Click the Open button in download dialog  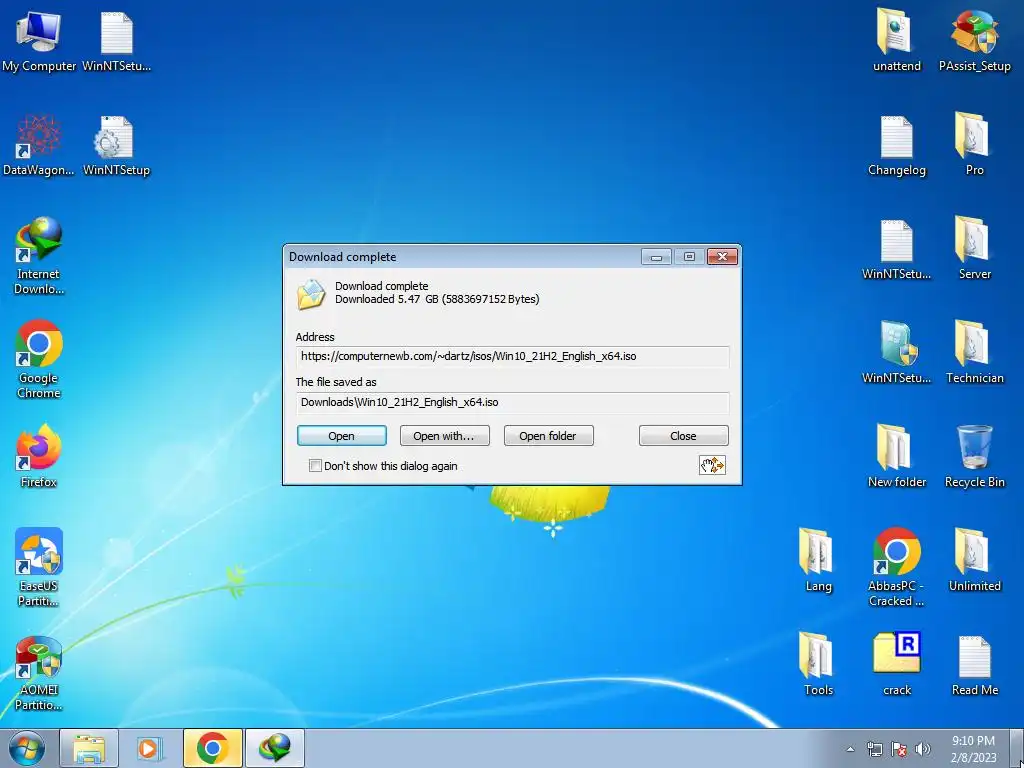coord(342,436)
